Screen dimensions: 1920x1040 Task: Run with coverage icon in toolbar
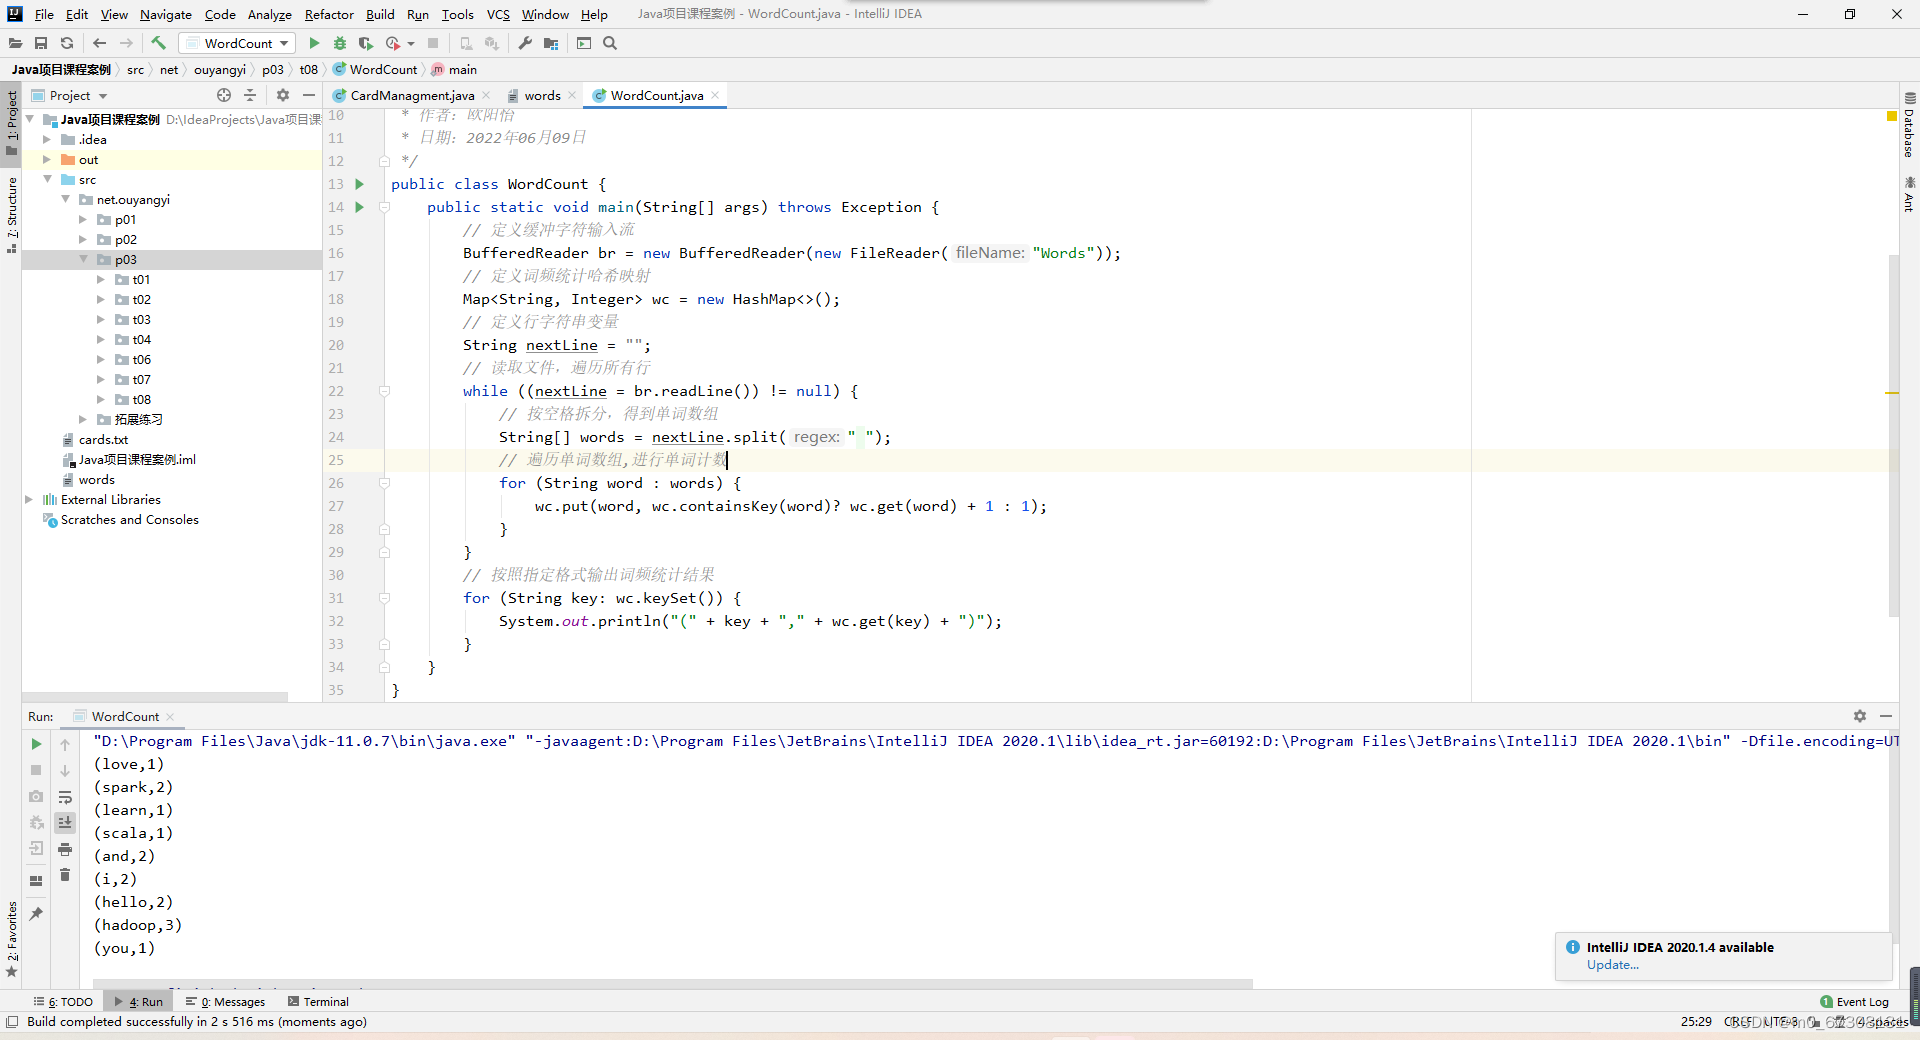[366, 43]
